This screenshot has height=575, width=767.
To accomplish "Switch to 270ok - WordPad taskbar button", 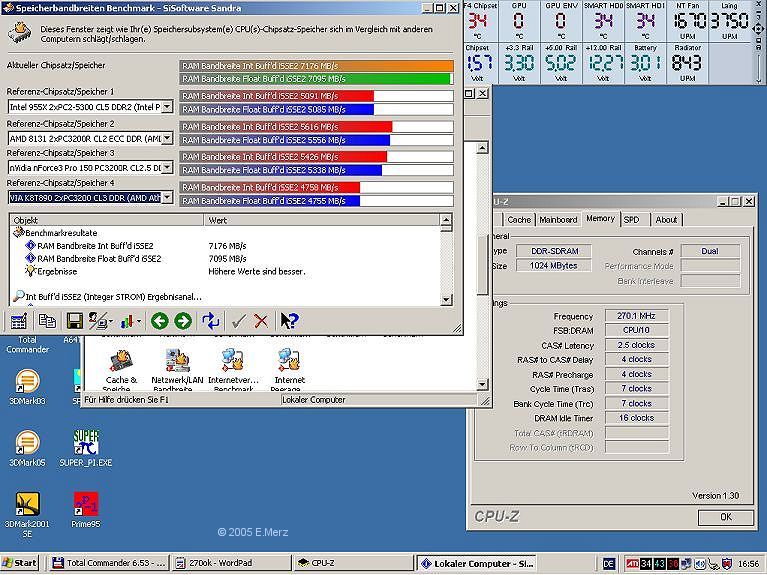I will pyautogui.click(x=232, y=563).
